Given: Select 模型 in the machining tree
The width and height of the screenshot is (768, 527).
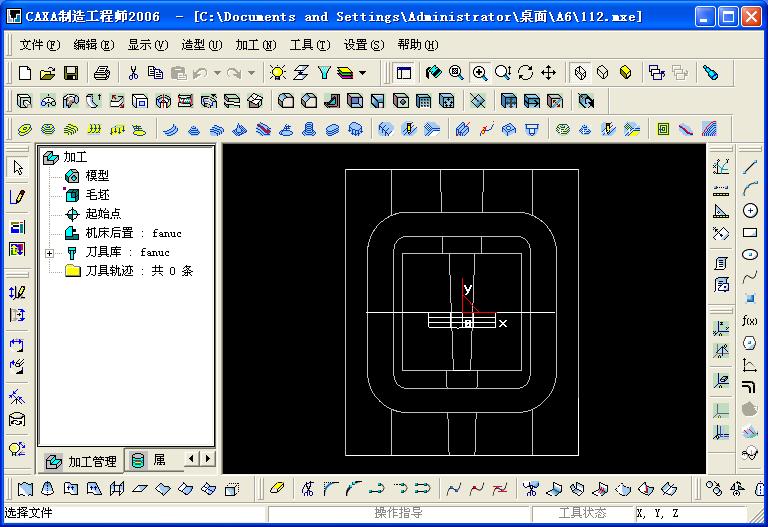Looking at the screenshot, I should point(97,176).
